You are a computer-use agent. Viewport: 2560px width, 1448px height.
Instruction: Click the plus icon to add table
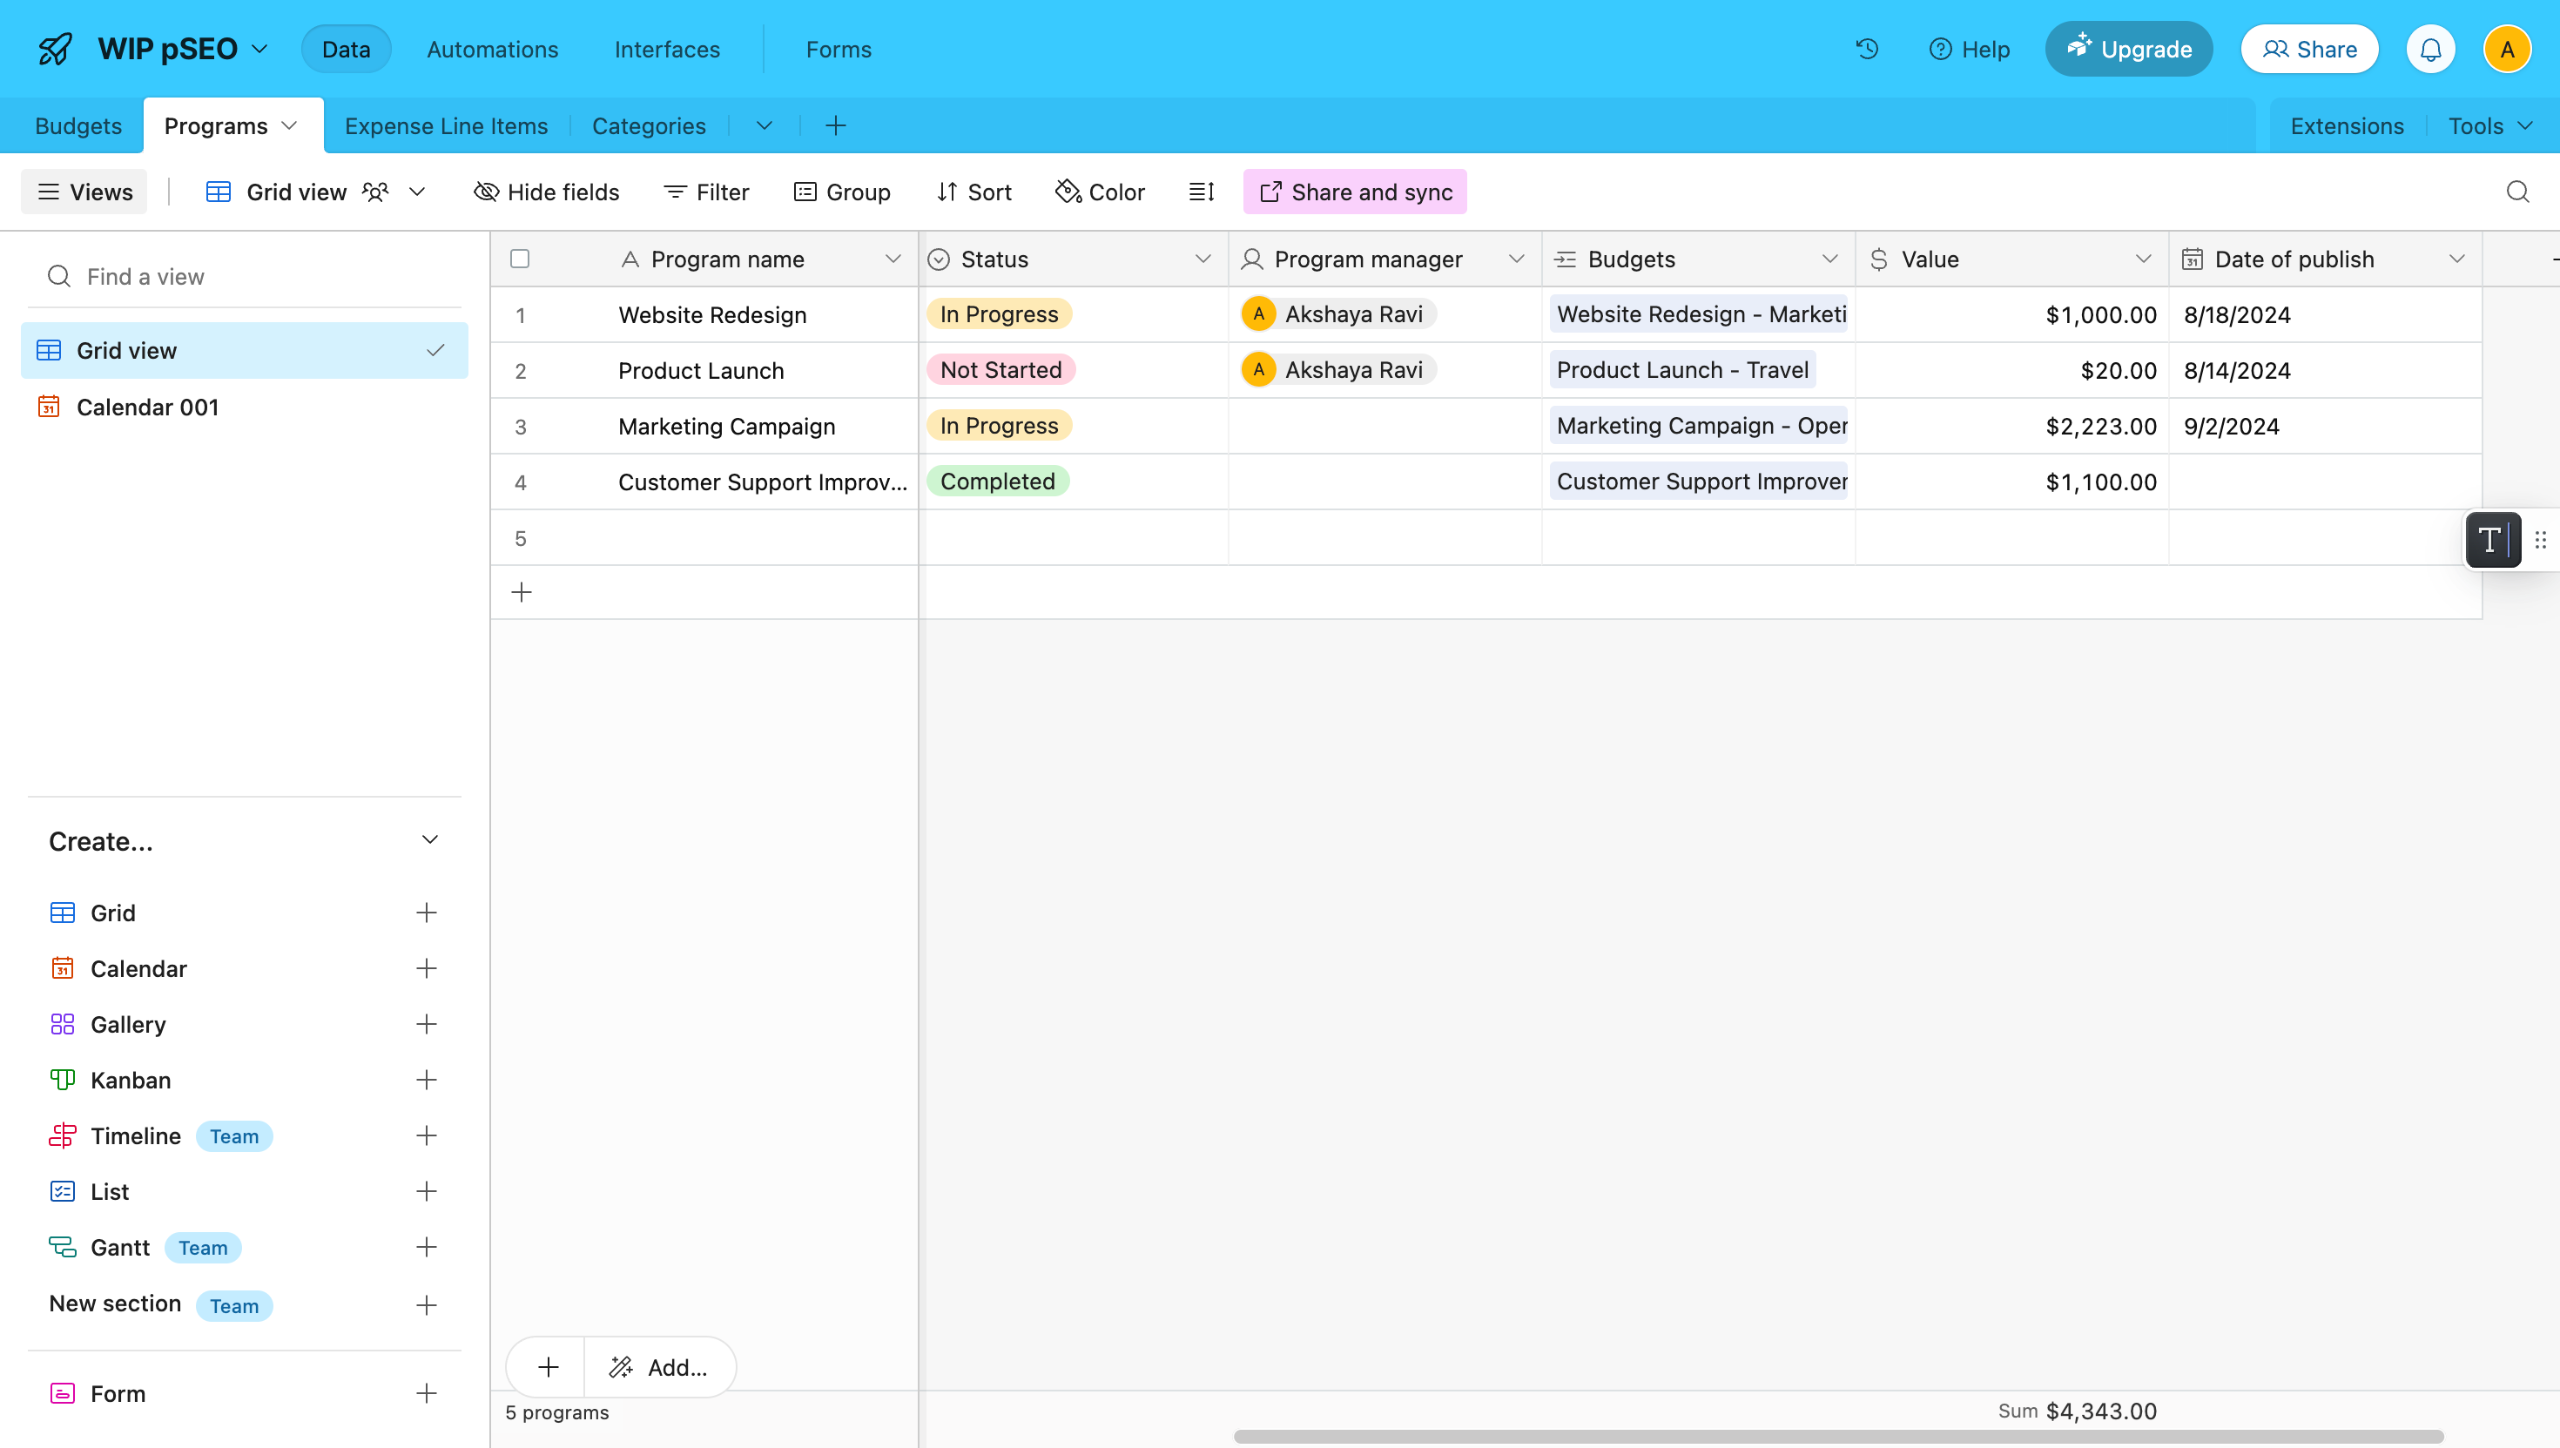(836, 126)
